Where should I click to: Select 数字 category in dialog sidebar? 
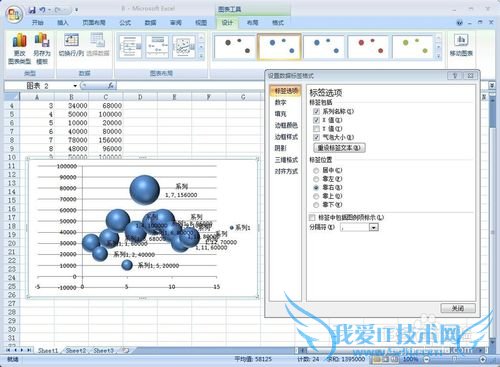(x=280, y=102)
